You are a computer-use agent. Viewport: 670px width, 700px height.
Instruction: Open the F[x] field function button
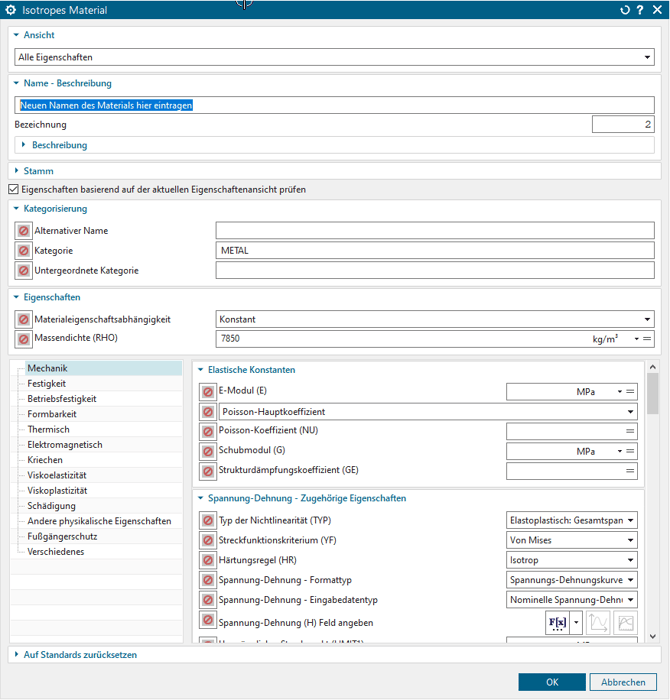pyautogui.click(x=556, y=622)
